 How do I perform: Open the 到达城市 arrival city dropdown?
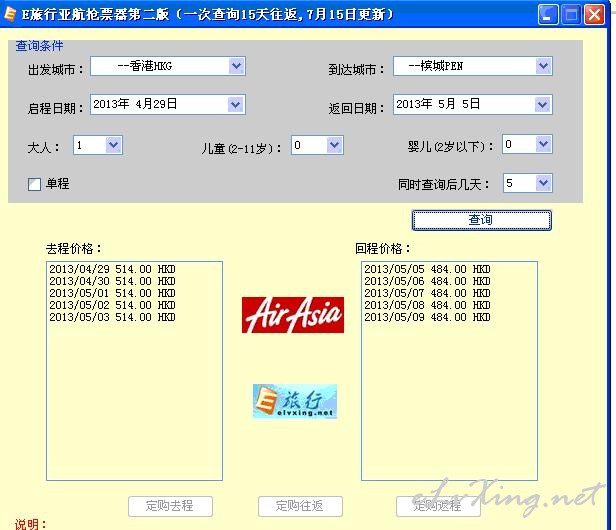click(543, 66)
